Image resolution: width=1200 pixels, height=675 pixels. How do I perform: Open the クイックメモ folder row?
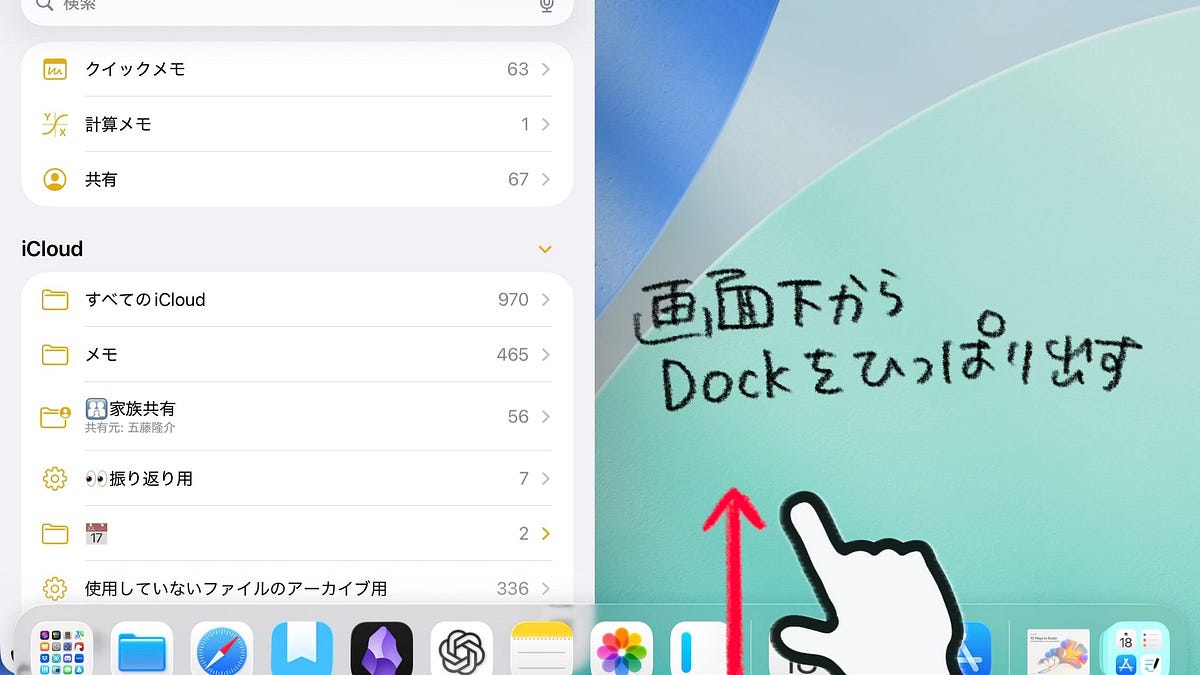297,69
